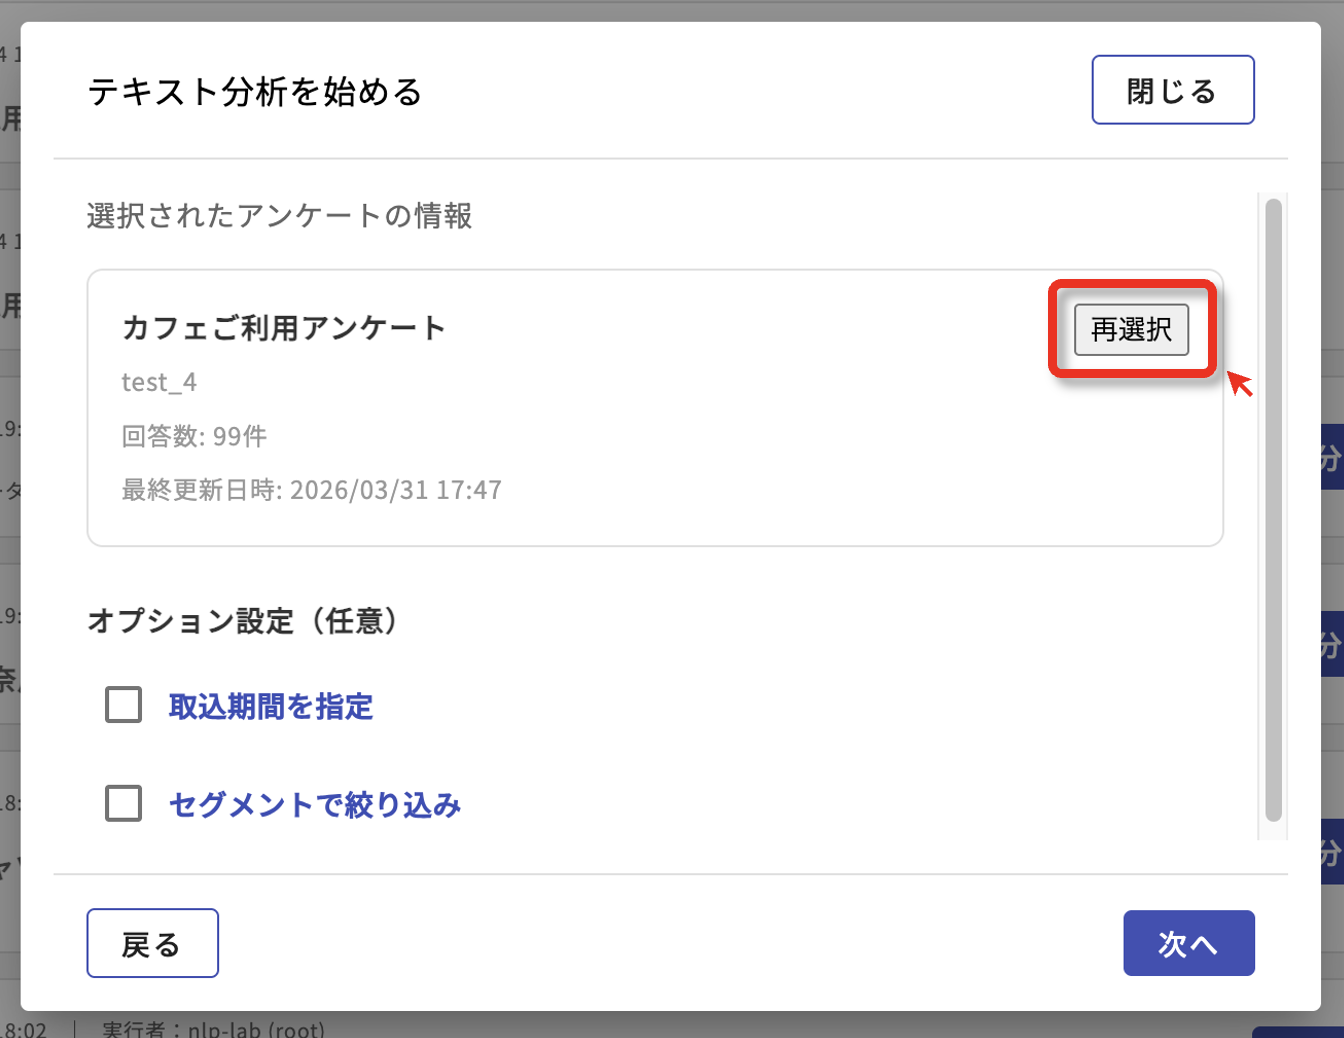The image size is (1344, 1038).
Task: Tick the セグメントで絞り込み checkbox
Action: click(124, 803)
